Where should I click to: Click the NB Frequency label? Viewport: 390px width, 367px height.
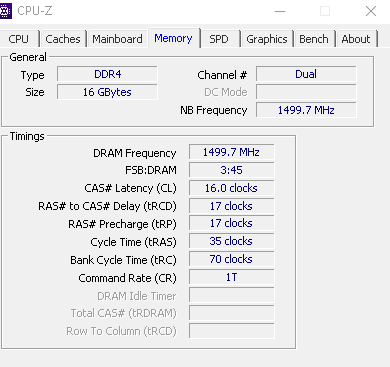[x=214, y=110]
